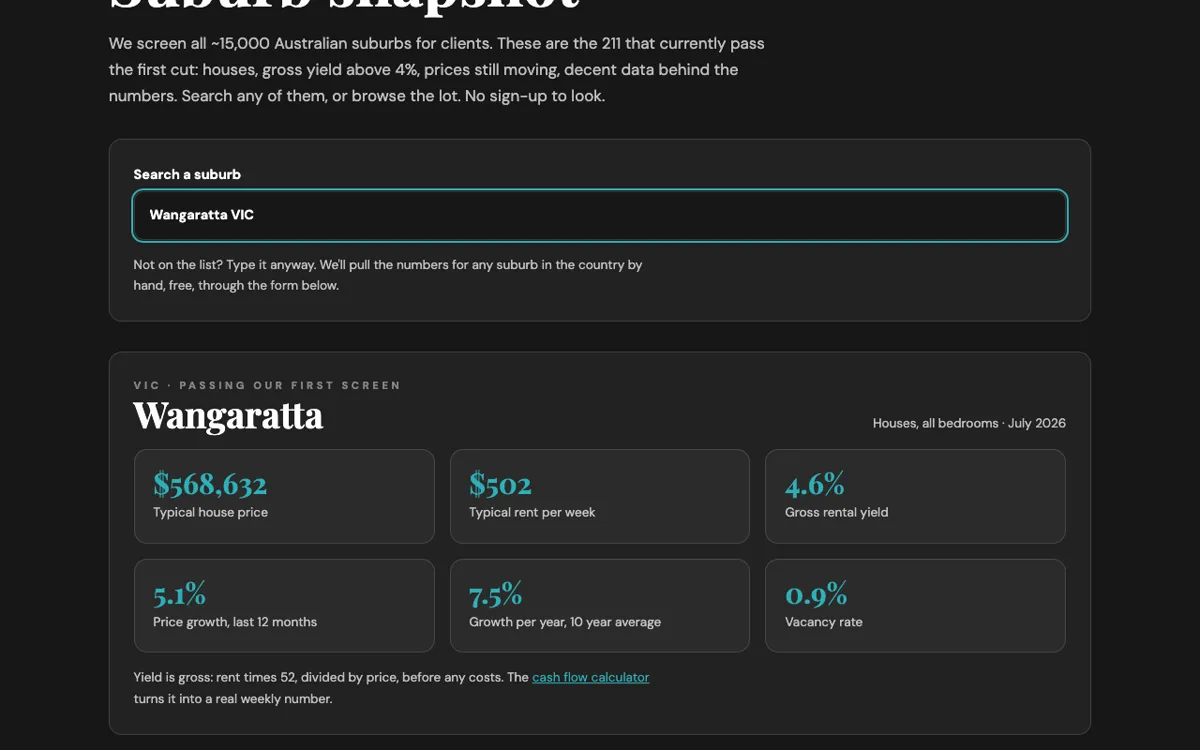
Task: Click the 'Typical house price' caption
Action: 210,512
